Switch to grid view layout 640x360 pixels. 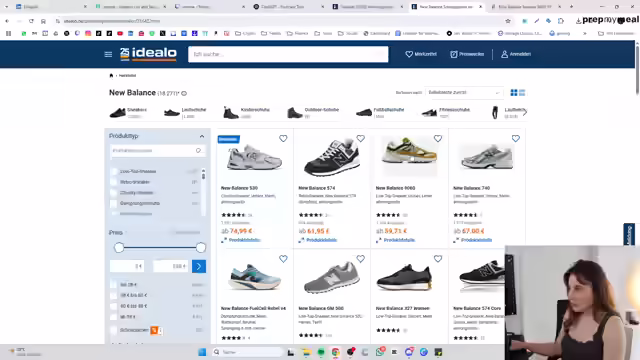tap(514, 93)
